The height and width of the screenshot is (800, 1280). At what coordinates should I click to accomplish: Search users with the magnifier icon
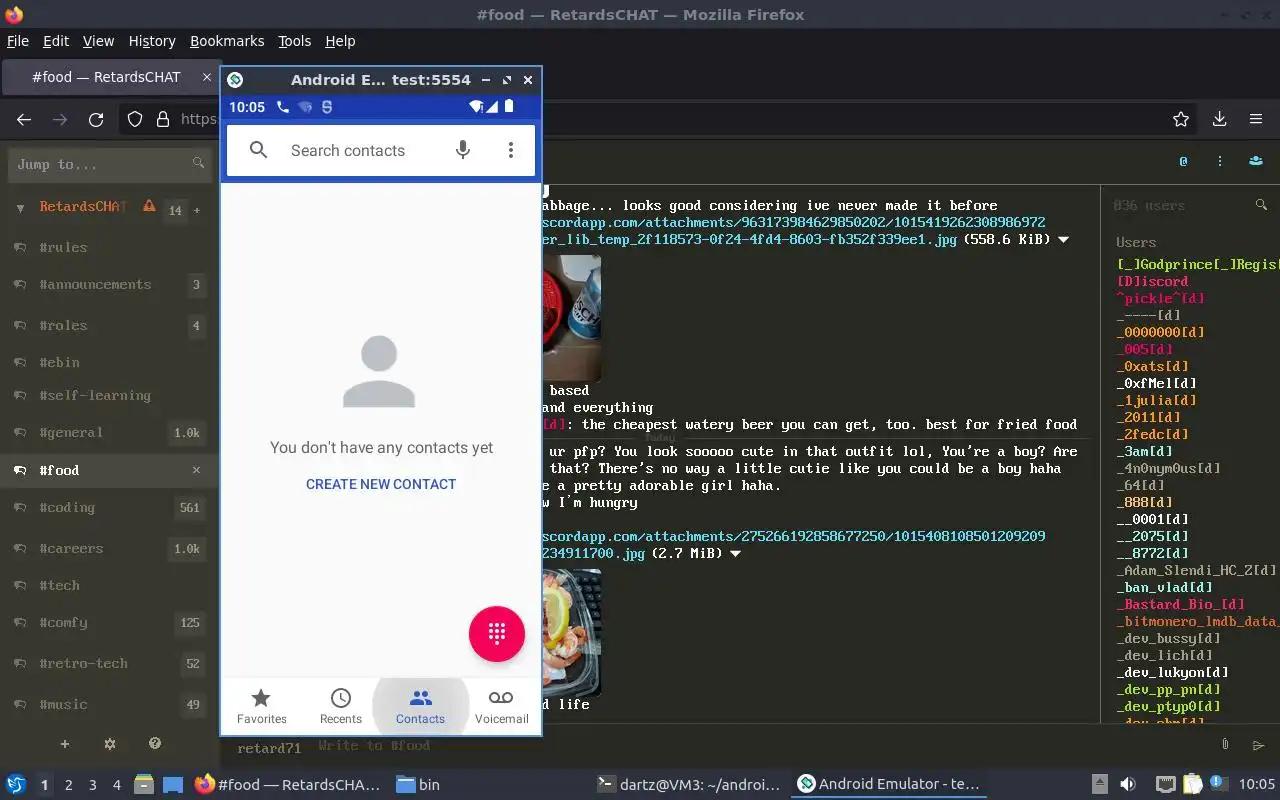pos(1261,205)
